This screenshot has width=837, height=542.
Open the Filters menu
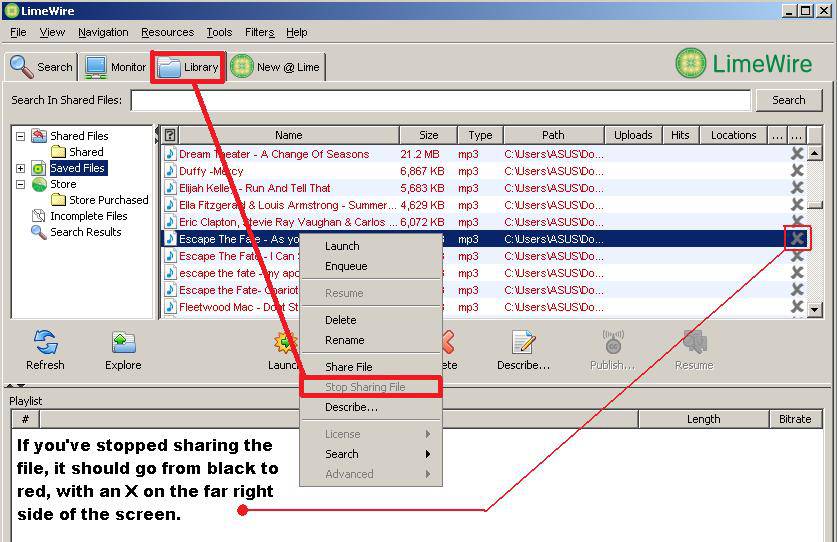pos(259,33)
